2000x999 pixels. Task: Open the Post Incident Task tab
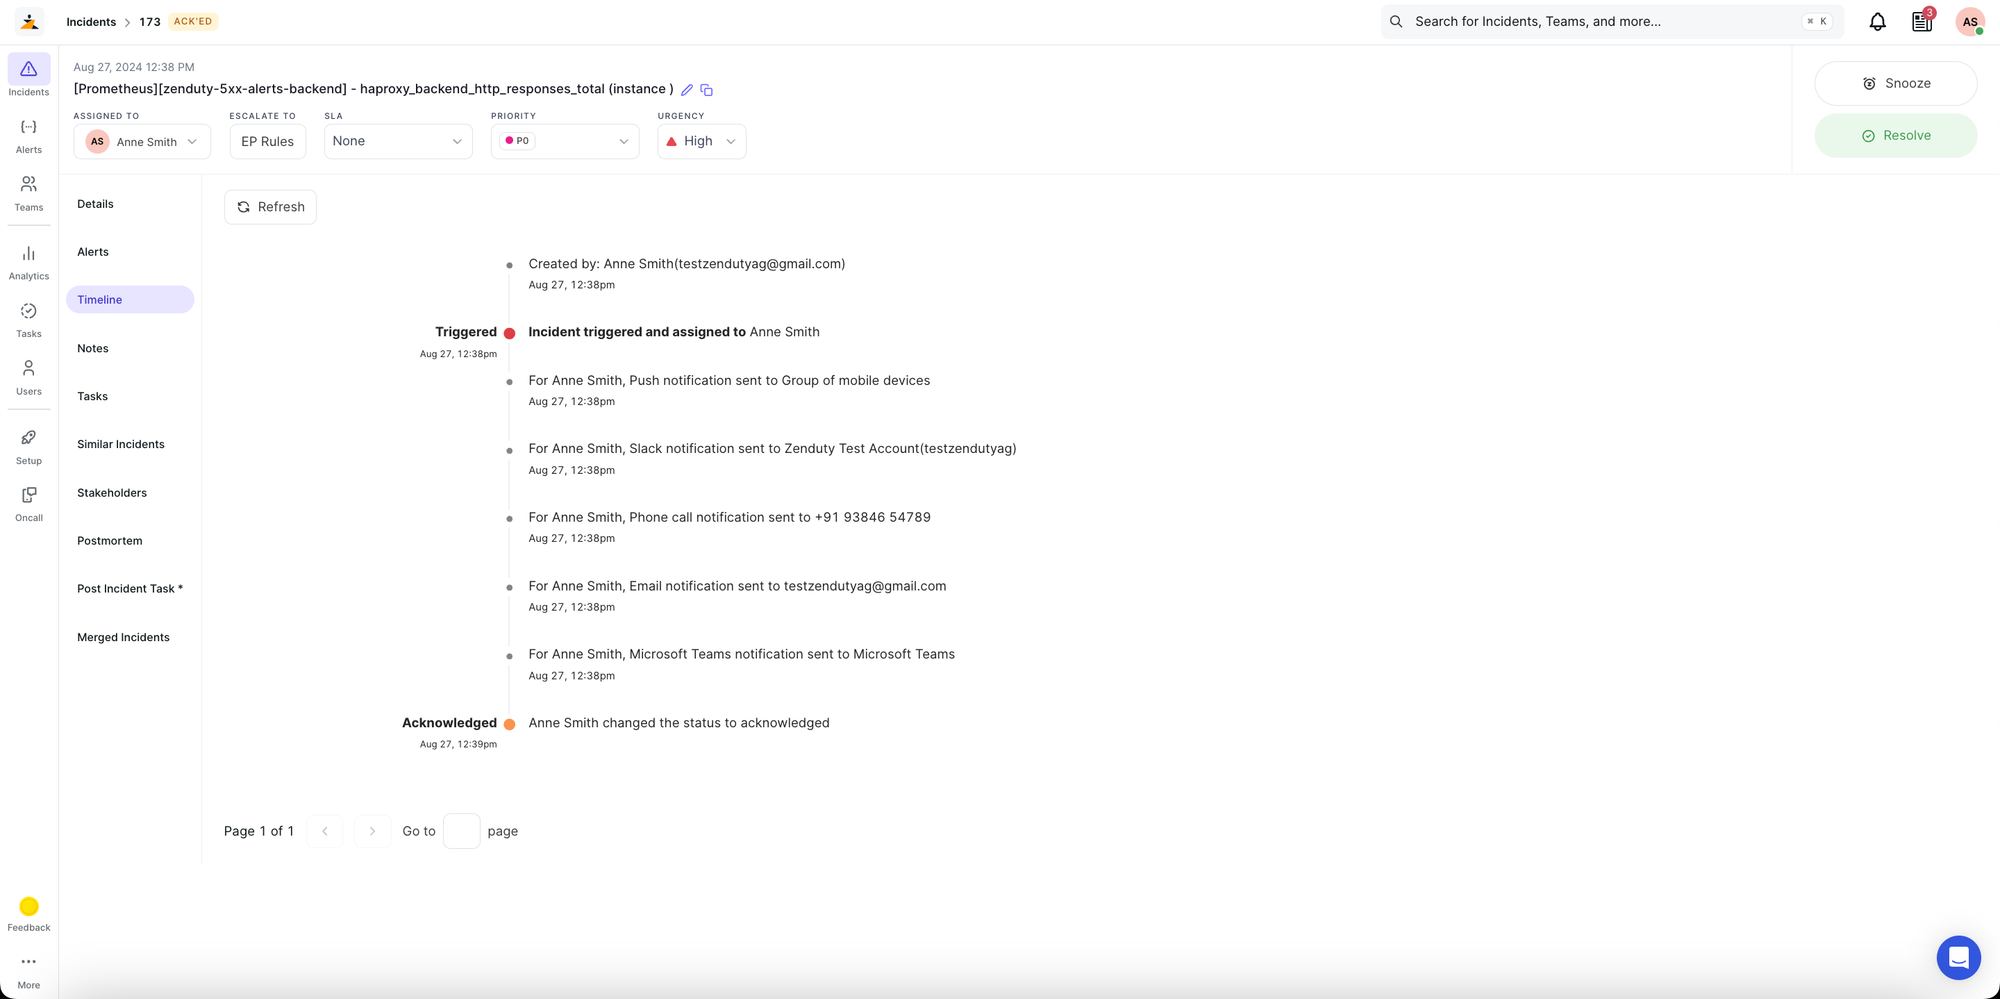(x=130, y=589)
